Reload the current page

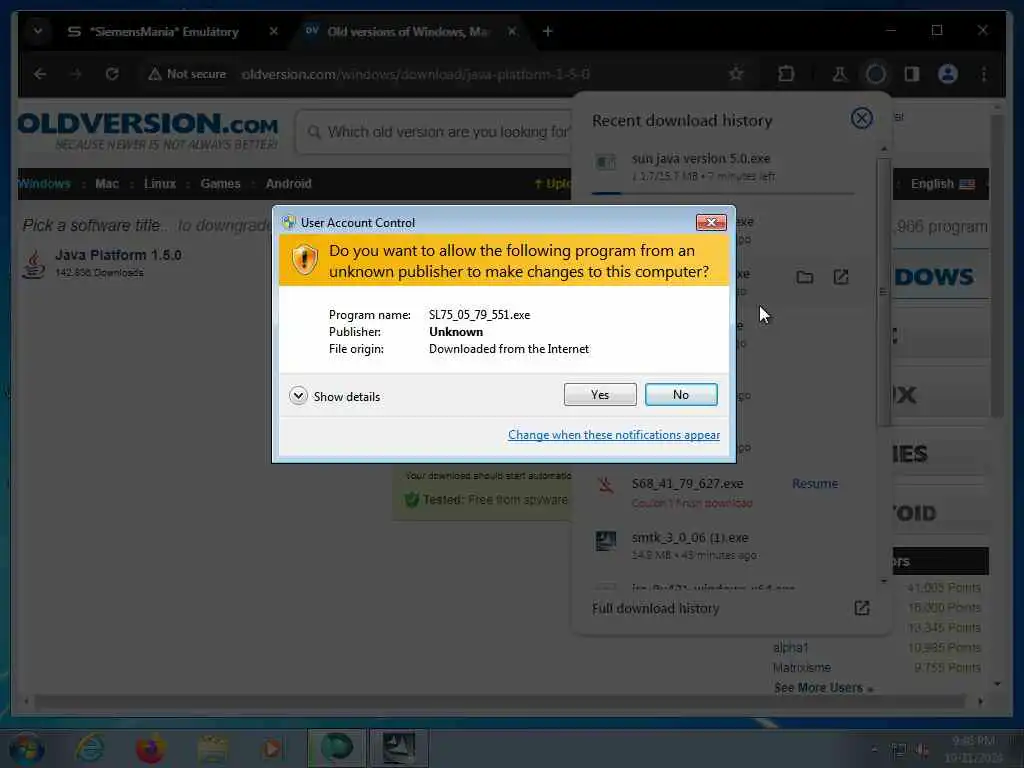click(112, 74)
